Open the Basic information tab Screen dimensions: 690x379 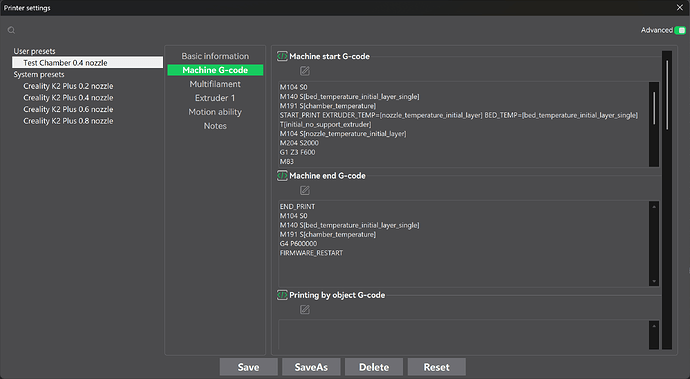pyautogui.click(x=215, y=56)
